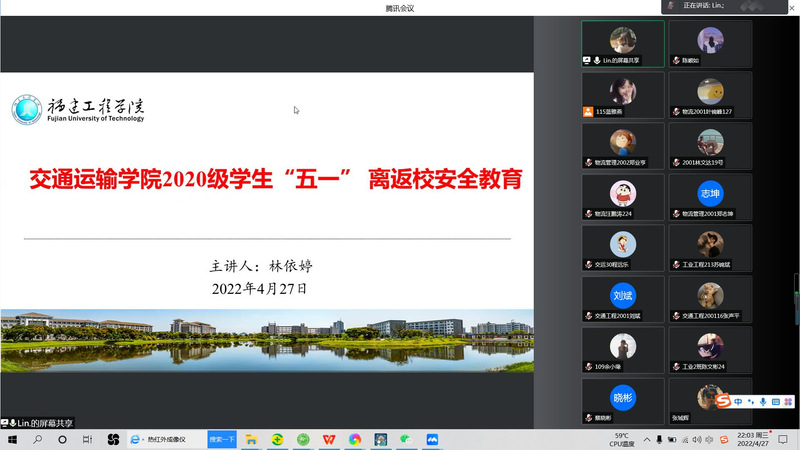Screen dimensions: 800x450
Task: Click muted mic icon next to 交通工程200116
Action: [676, 316]
